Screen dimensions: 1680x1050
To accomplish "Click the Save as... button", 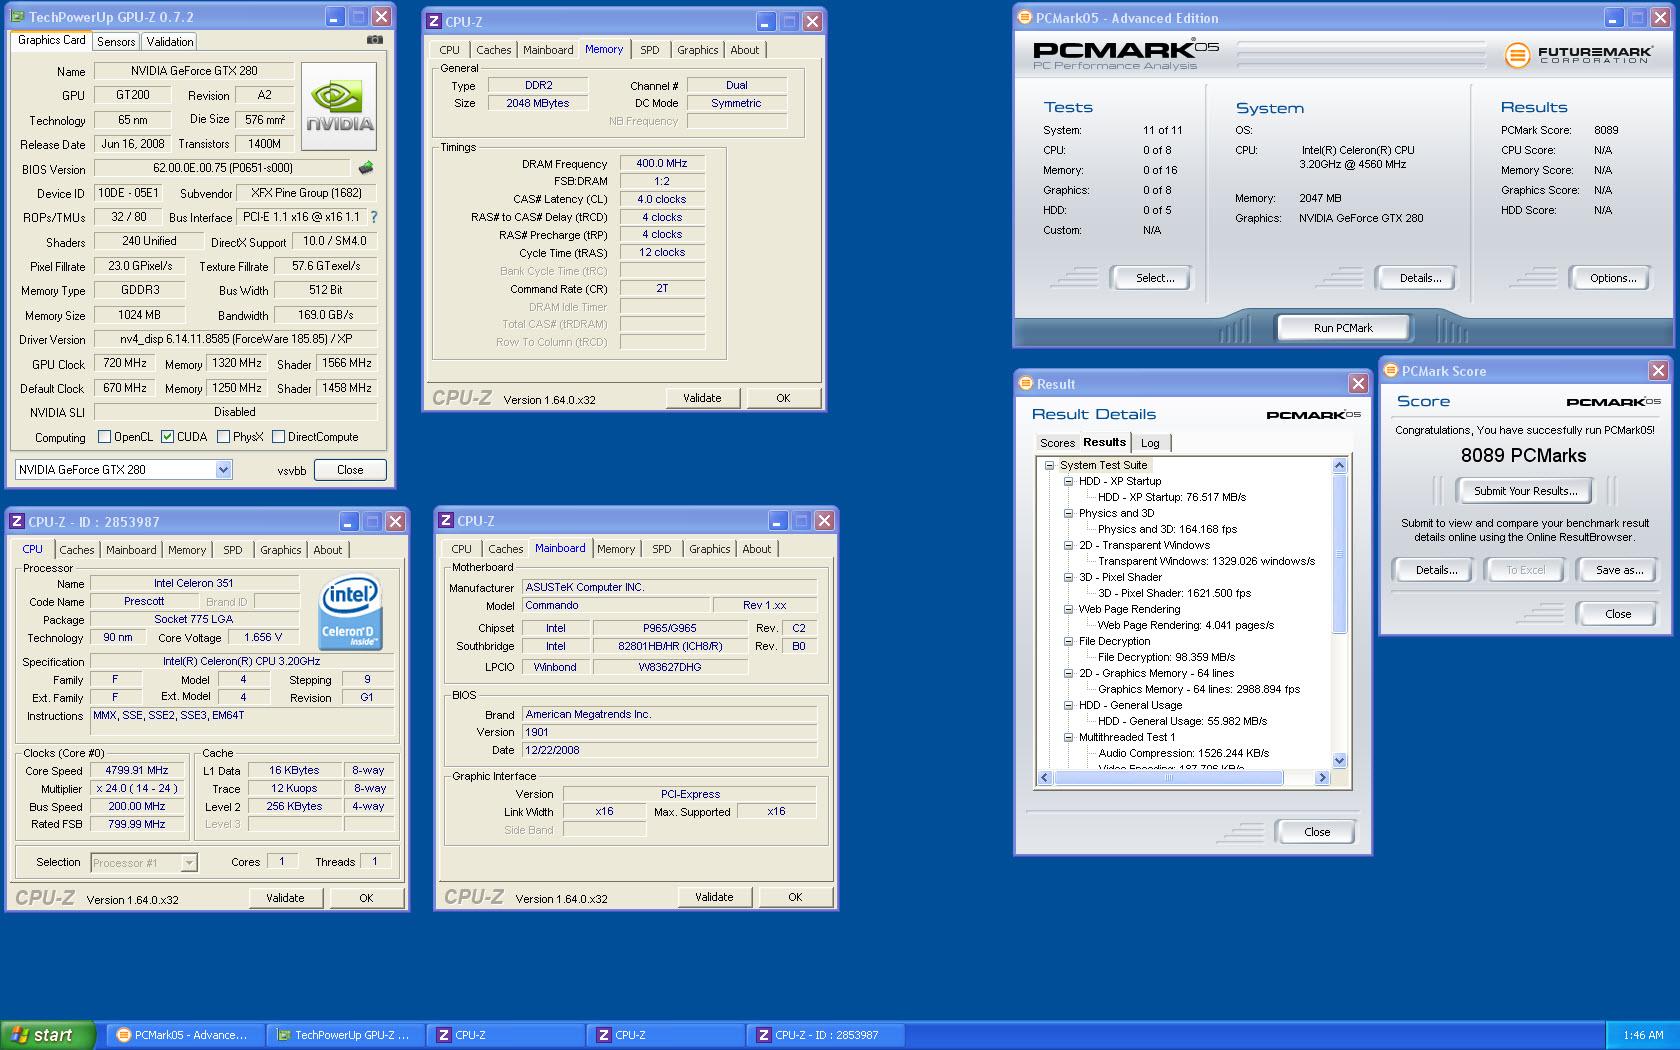I will 1619,570.
